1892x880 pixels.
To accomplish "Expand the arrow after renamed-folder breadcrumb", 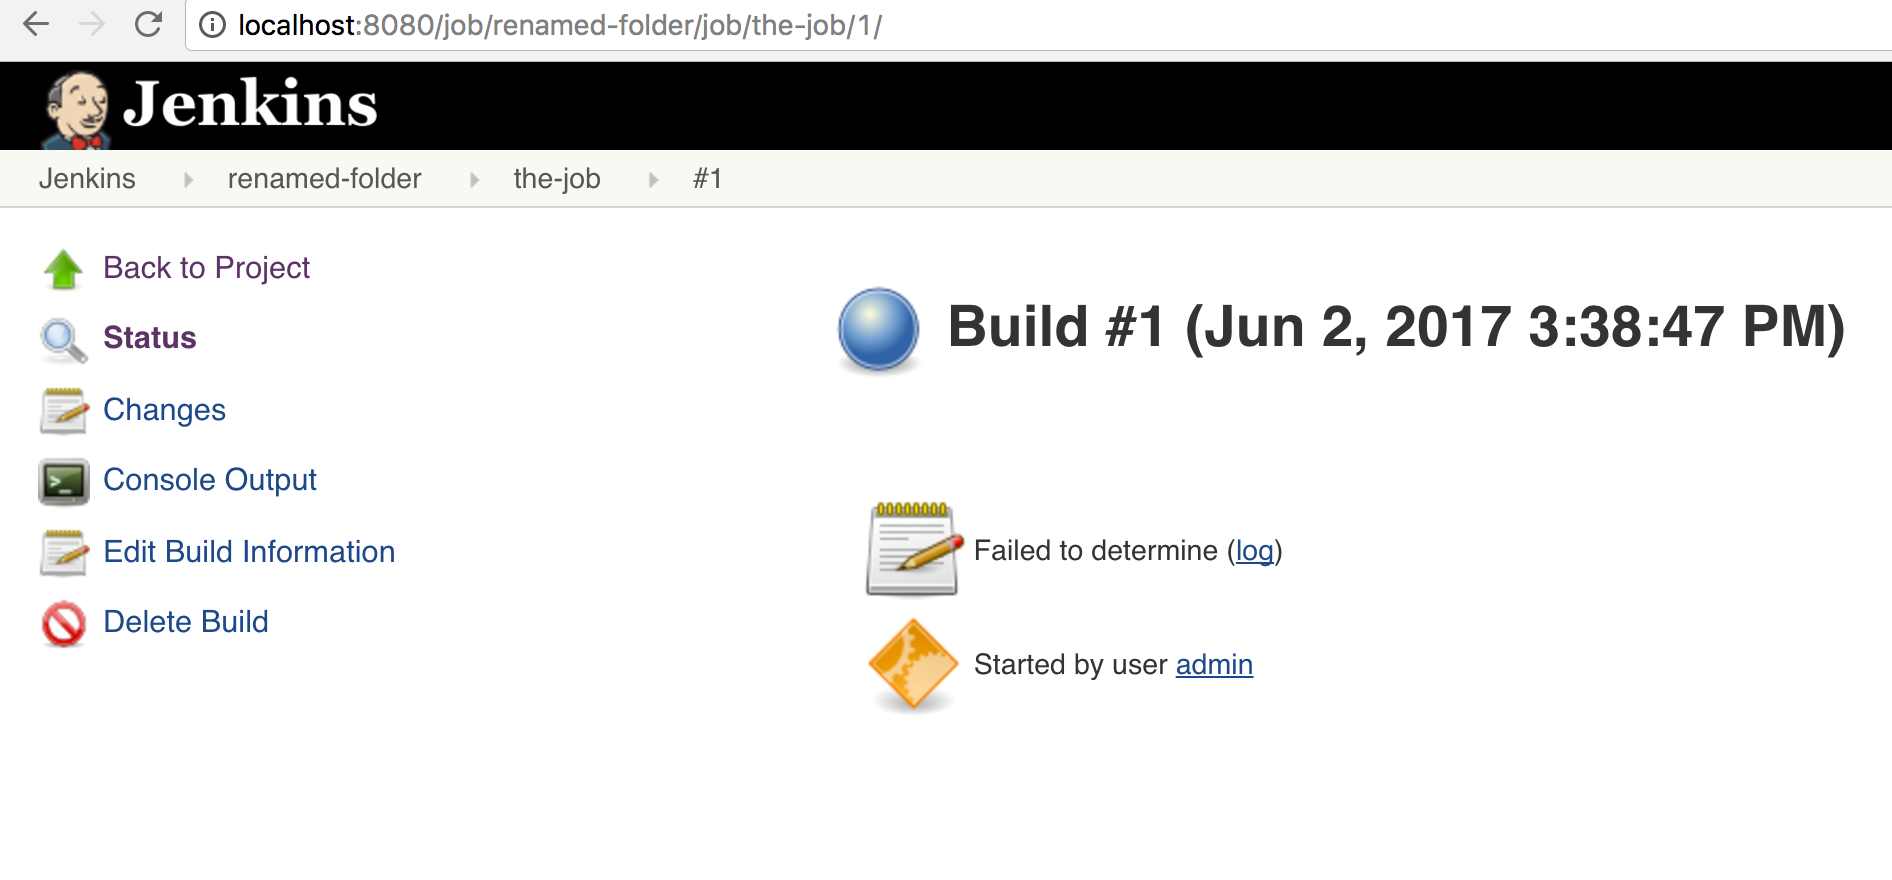I will pos(474,180).
